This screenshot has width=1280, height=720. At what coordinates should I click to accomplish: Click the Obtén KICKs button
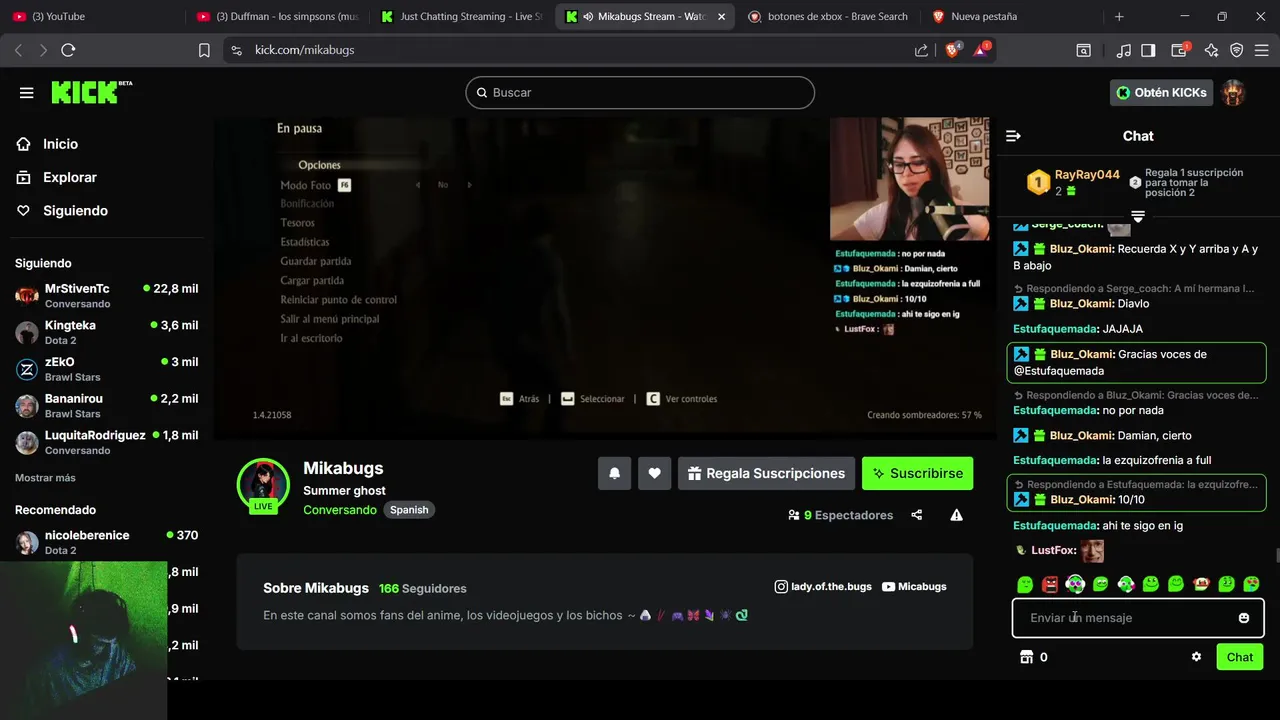[1161, 93]
